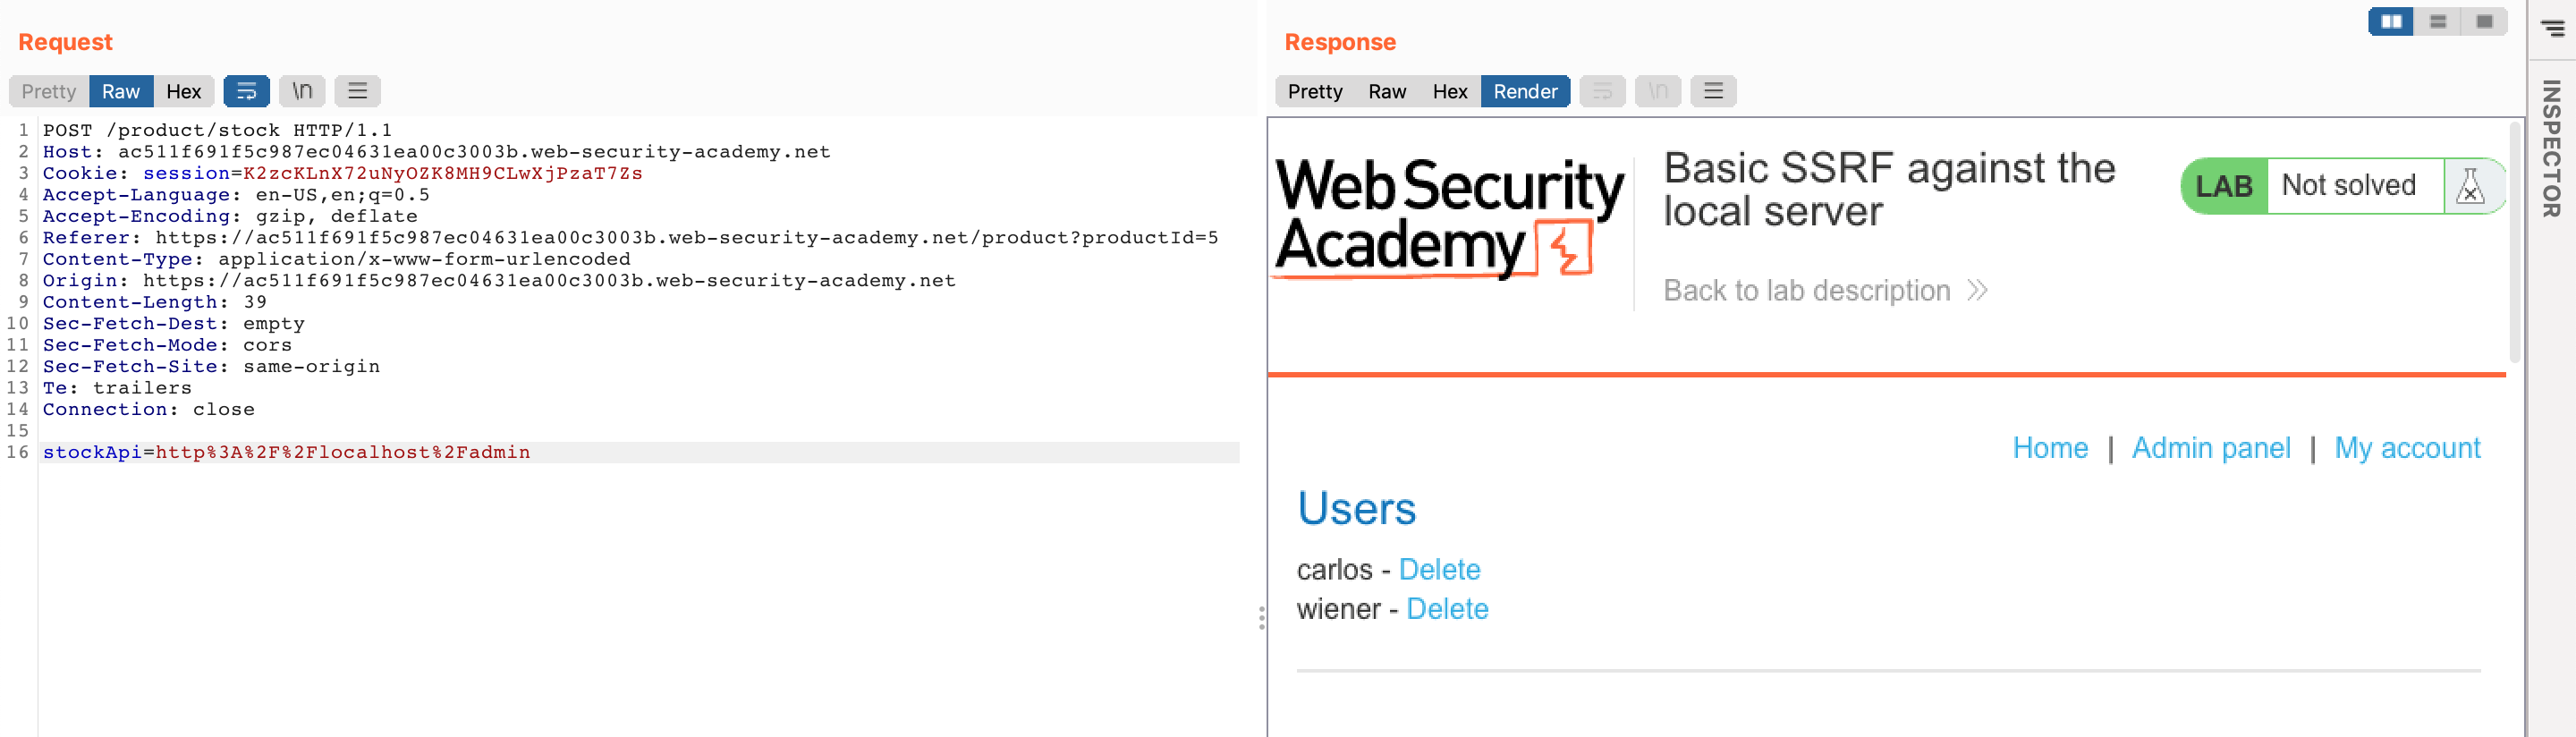
Task: Toggle word wrap icon in Request toolbar
Action: click(247, 91)
